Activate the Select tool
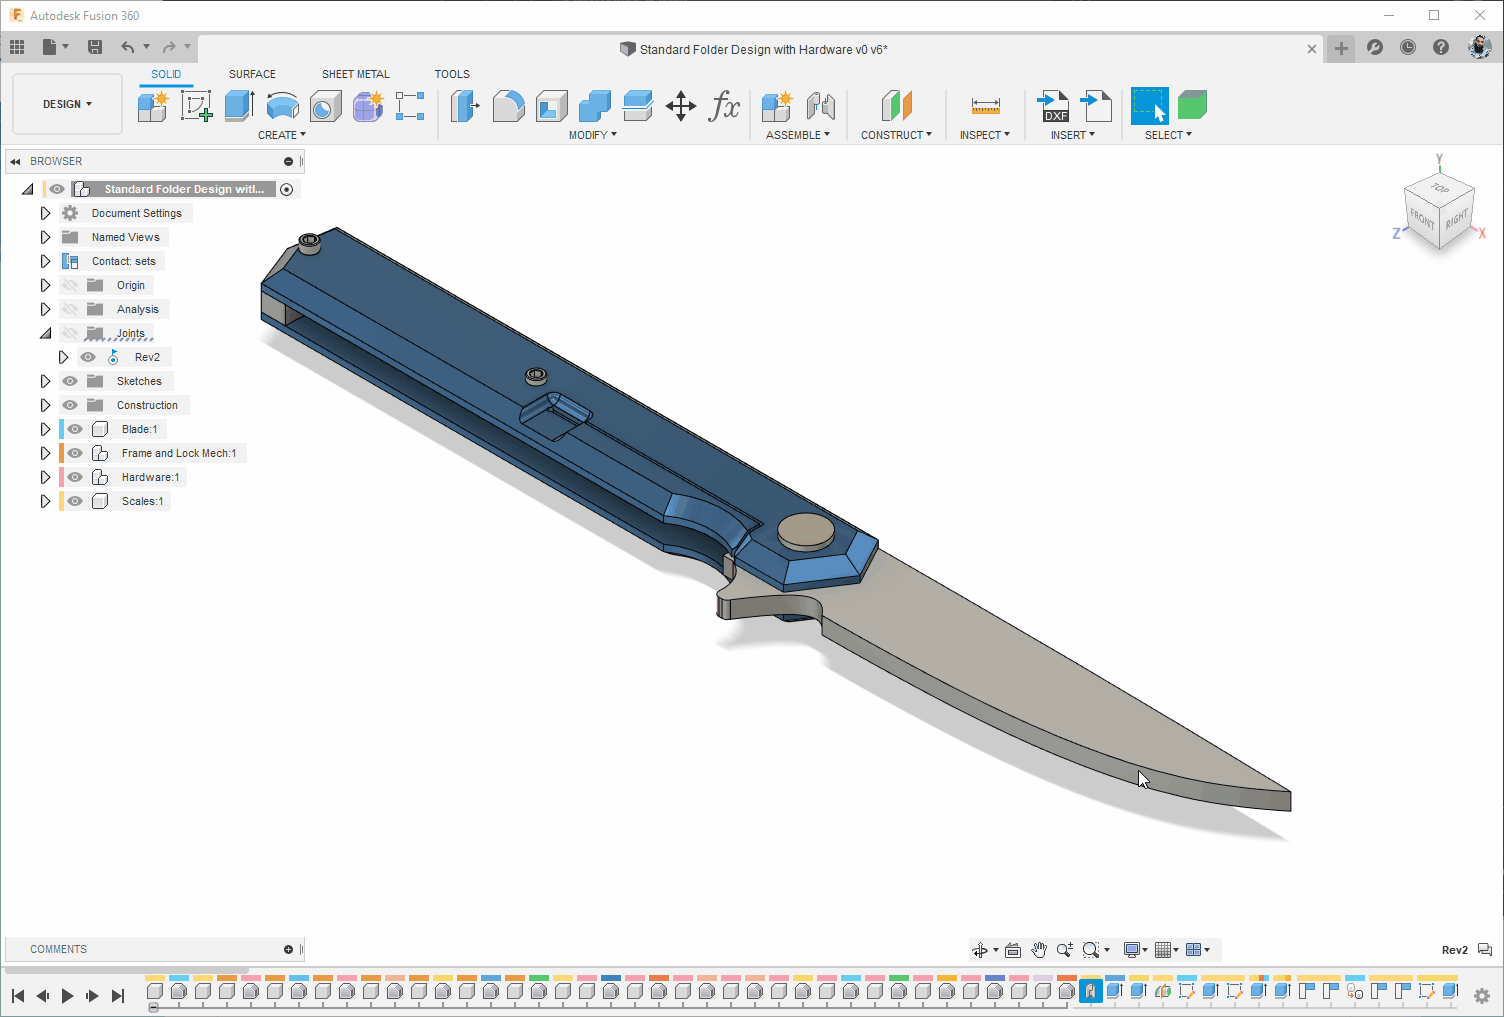This screenshot has width=1504, height=1017. (x=1149, y=106)
